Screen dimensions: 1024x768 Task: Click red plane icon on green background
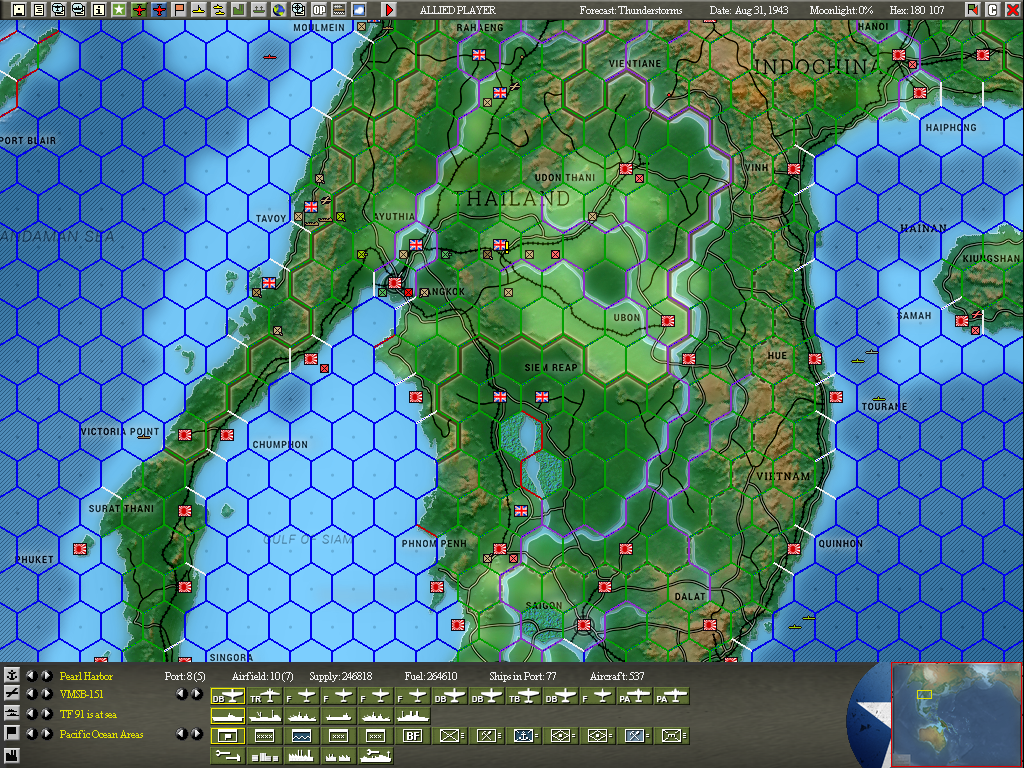138,9
